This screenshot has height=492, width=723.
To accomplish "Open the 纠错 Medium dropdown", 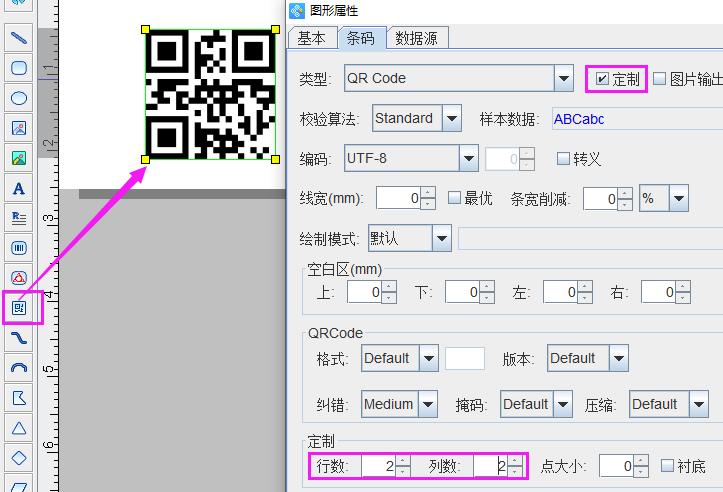I will tap(428, 404).
